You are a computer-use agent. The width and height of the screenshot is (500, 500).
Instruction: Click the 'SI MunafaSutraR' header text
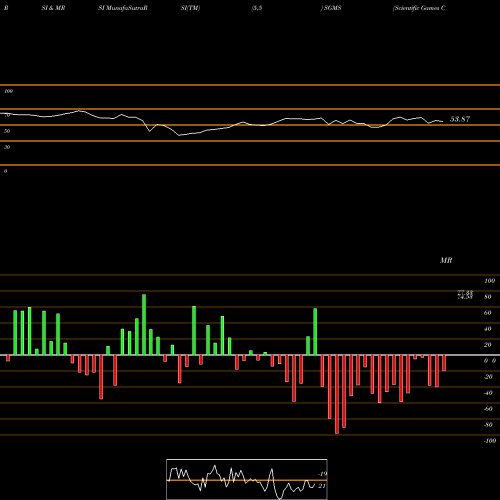[x=123, y=8]
